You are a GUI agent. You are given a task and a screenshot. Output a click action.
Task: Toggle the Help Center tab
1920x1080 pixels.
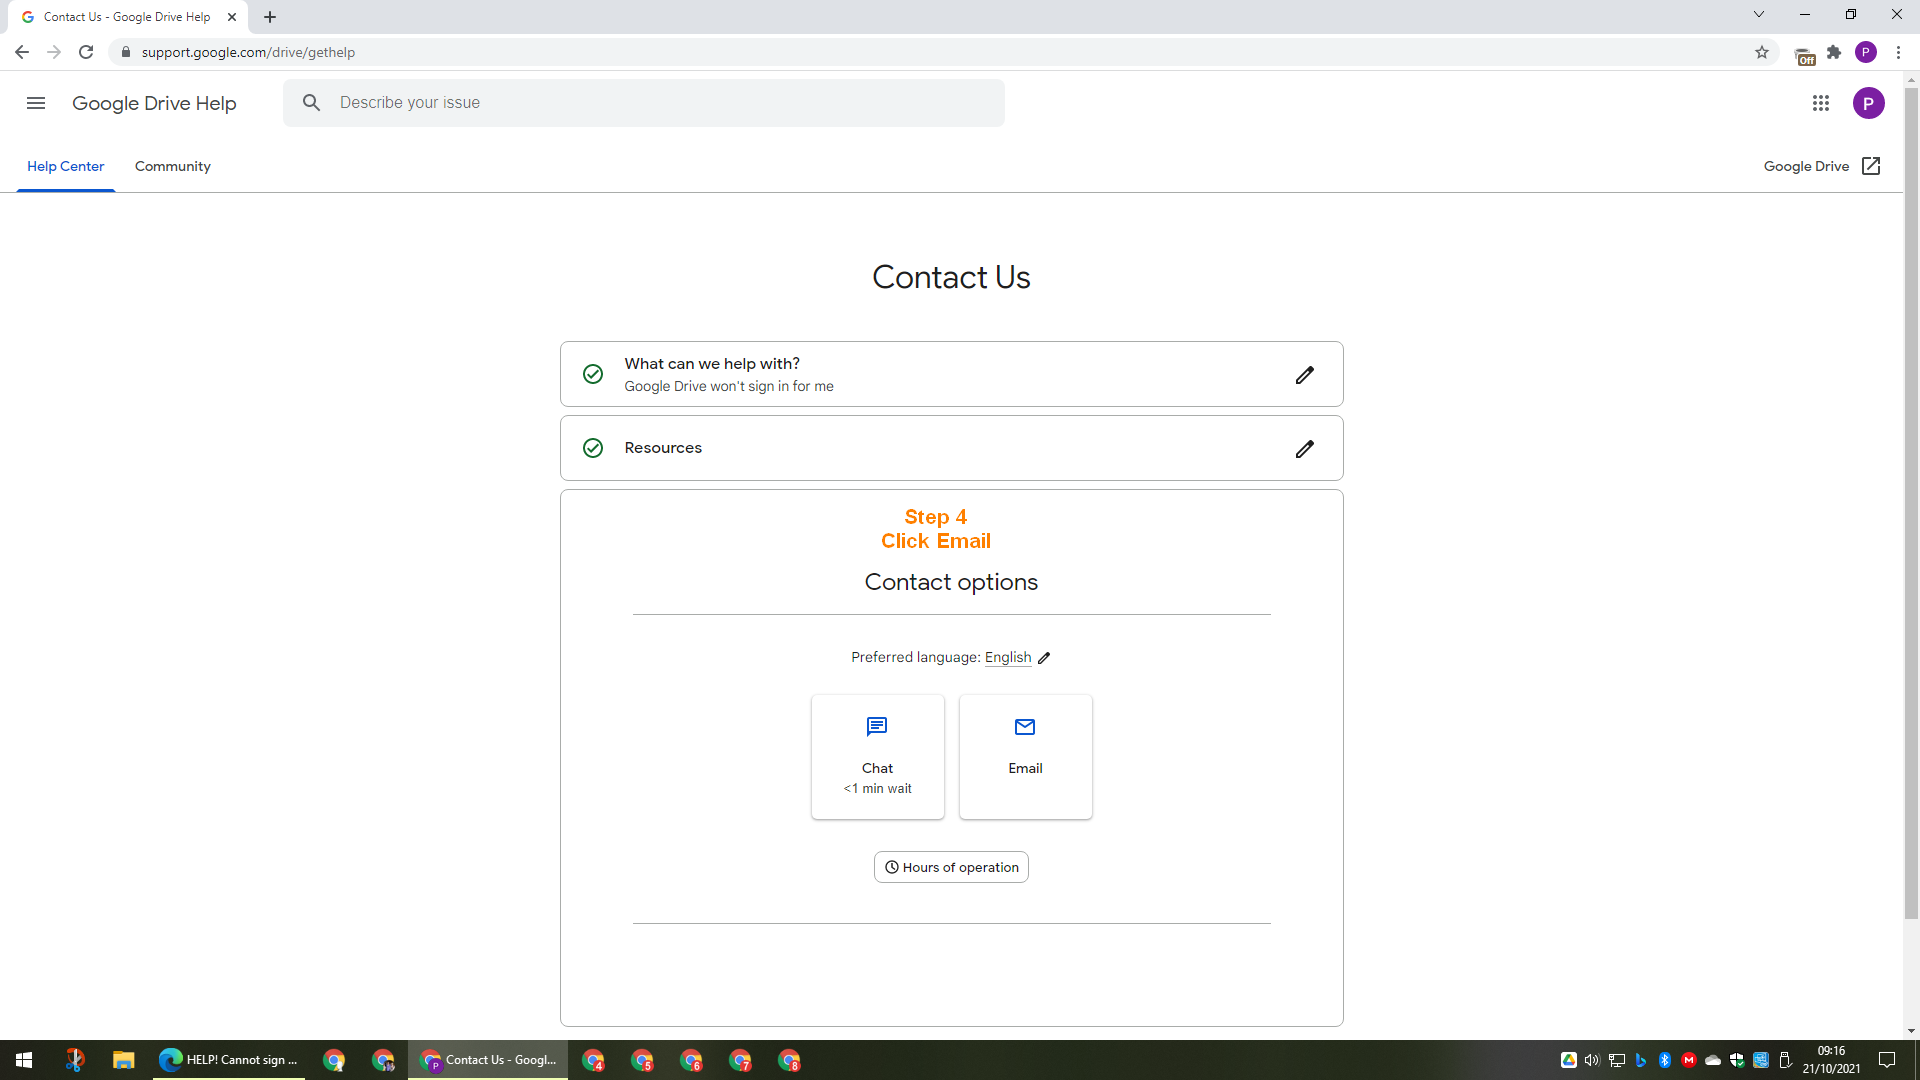point(65,166)
